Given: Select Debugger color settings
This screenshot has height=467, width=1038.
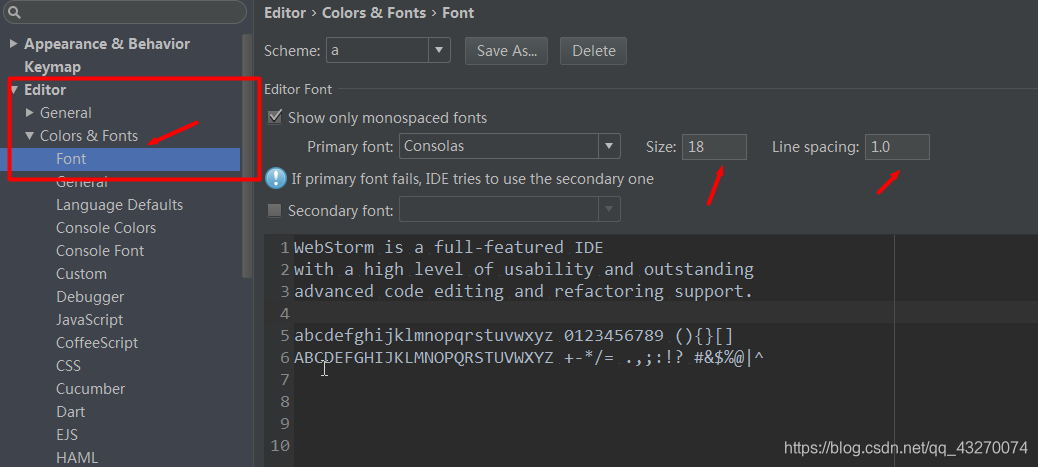Looking at the screenshot, I should (90, 297).
